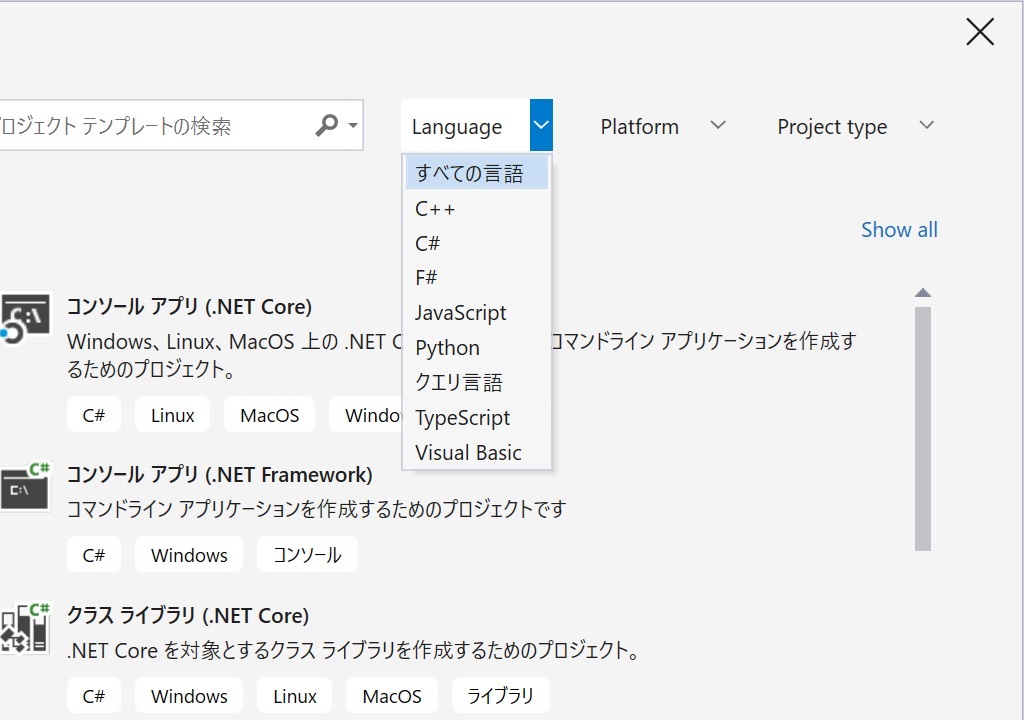The image size is (1024, 720).
Task: Select the コンソール アプリ (.NET Framework) template icon
Action: [25, 487]
